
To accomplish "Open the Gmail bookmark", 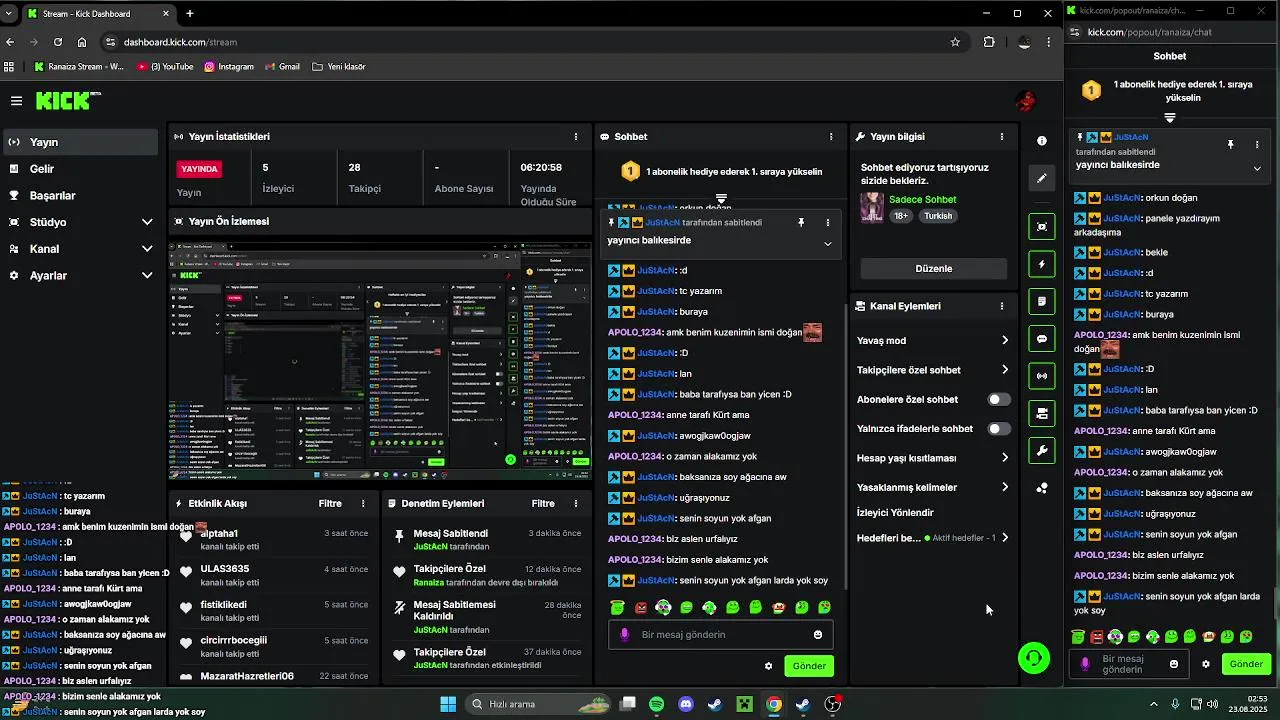I will [282, 67].
